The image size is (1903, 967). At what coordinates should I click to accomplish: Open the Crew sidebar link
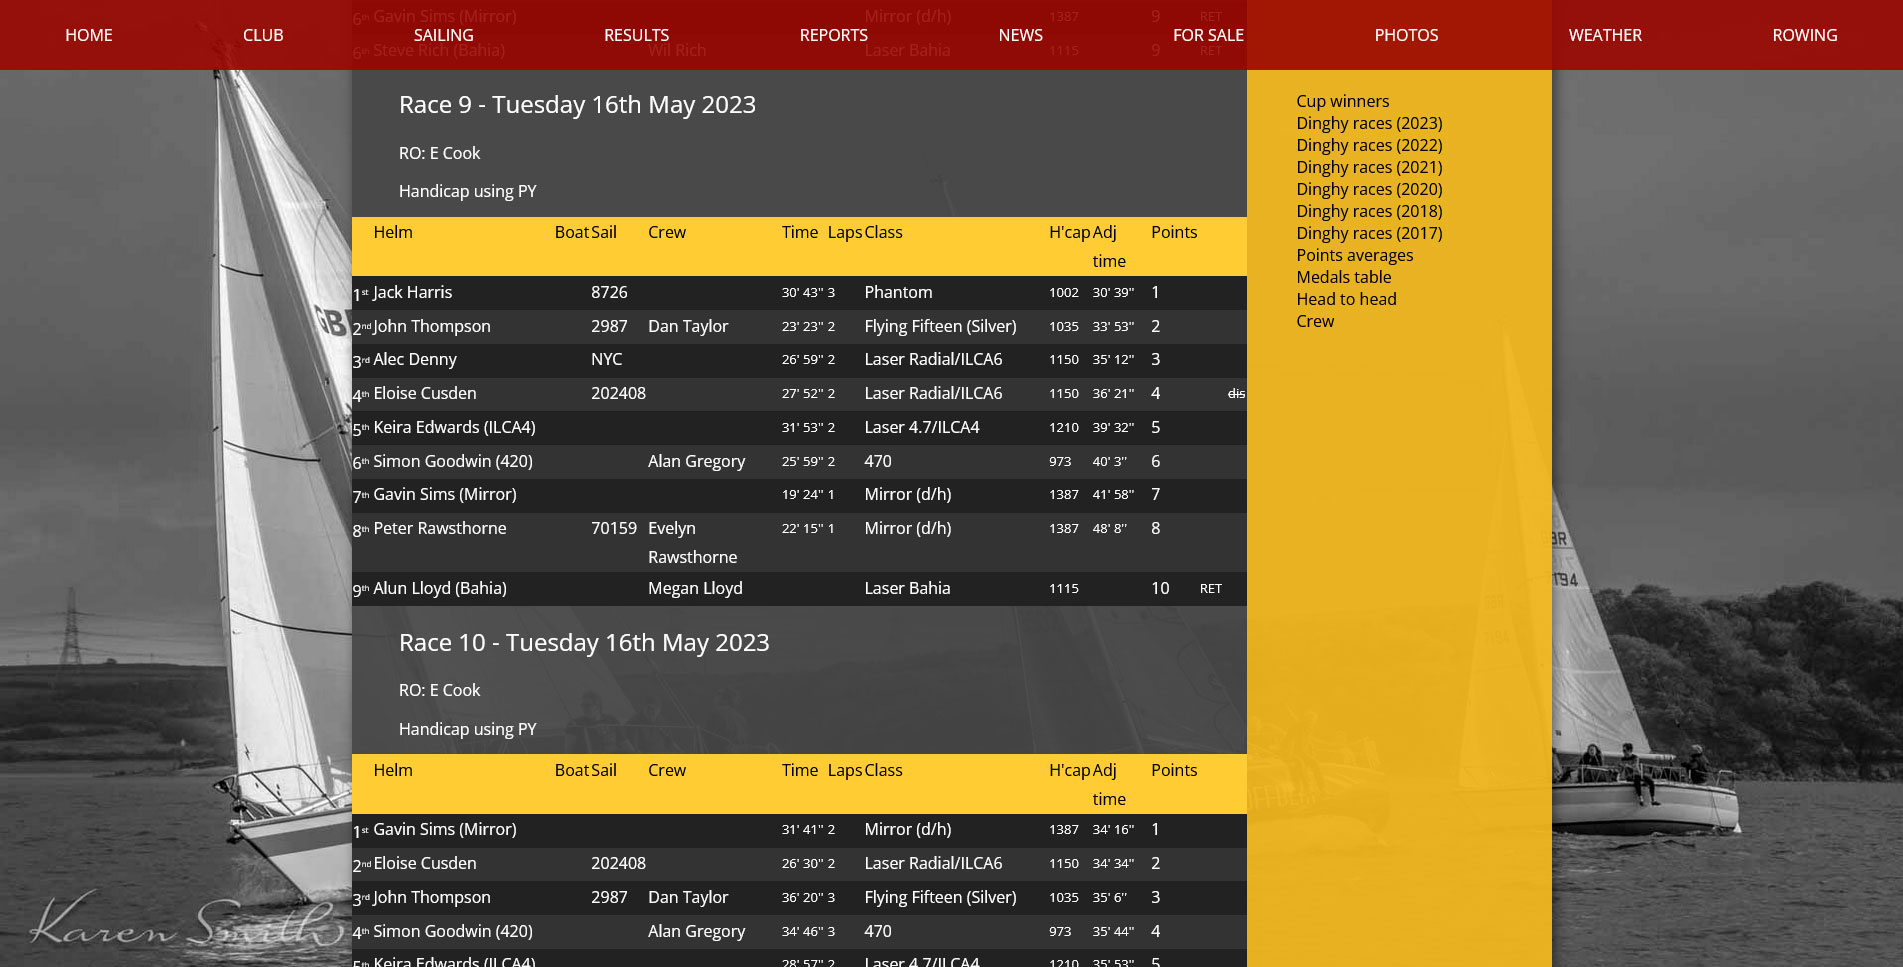(1315, 321)
